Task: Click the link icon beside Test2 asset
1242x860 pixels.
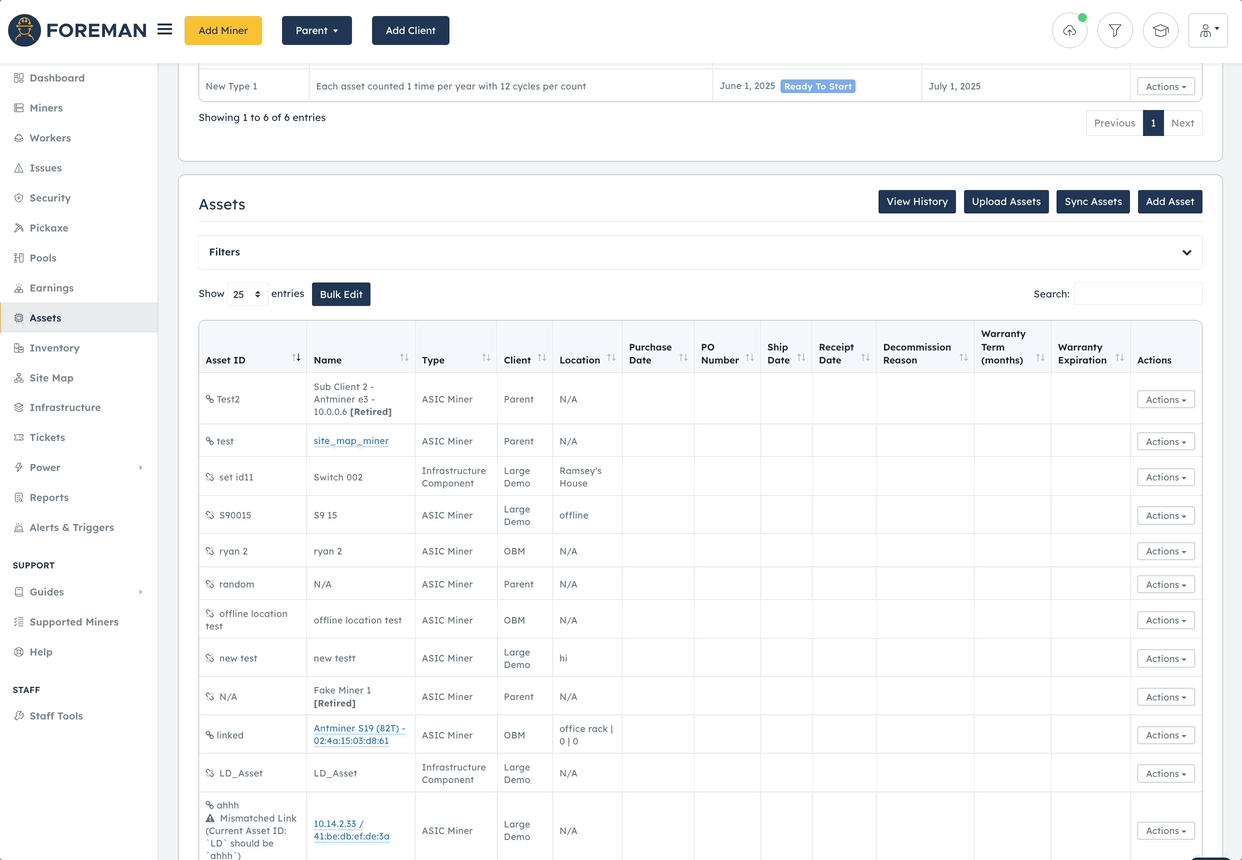Action: tap(210, 399)
